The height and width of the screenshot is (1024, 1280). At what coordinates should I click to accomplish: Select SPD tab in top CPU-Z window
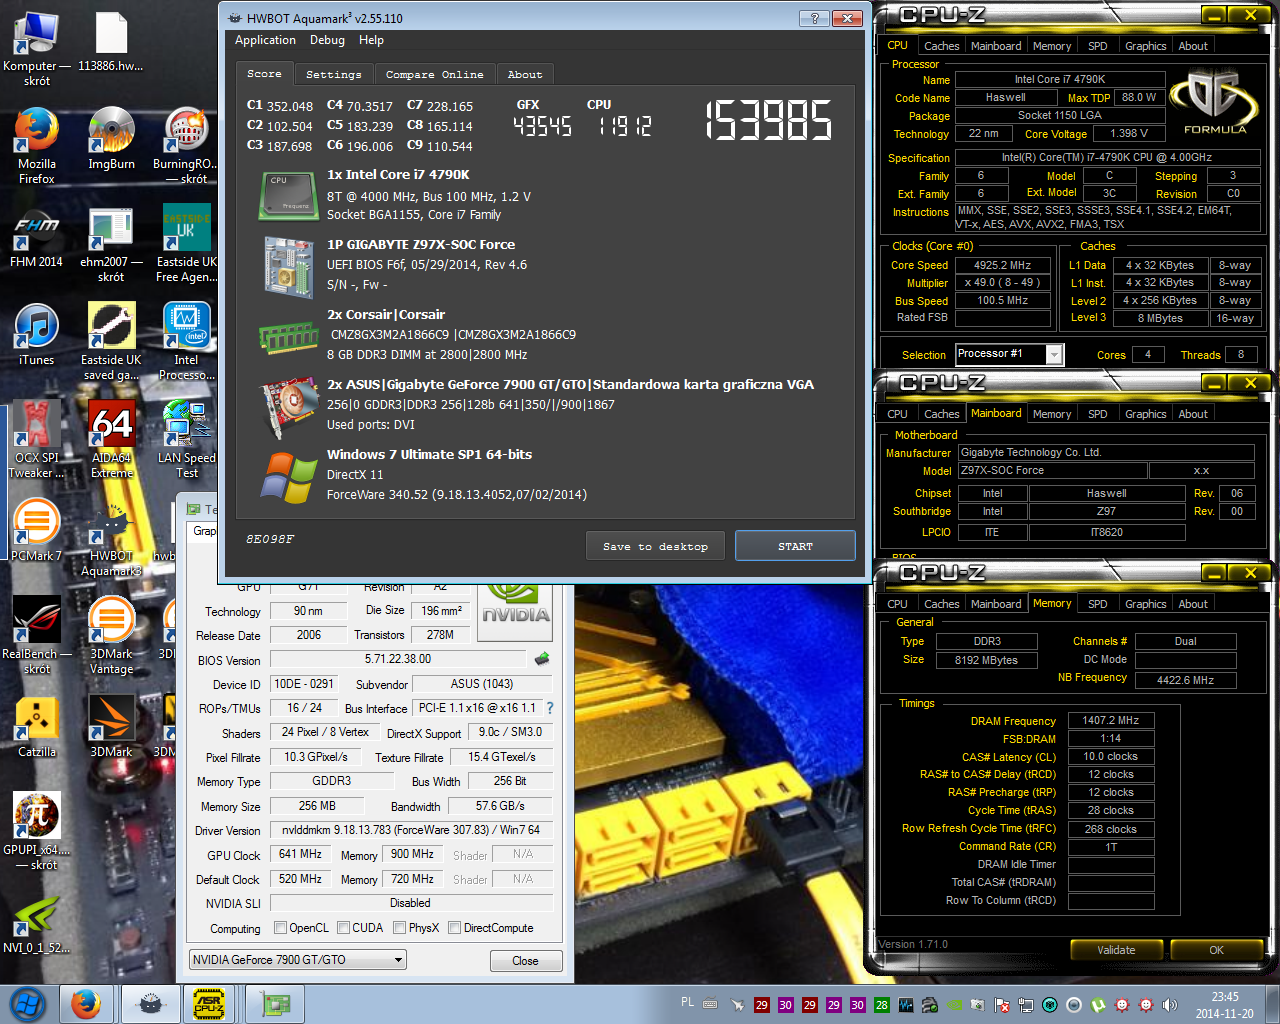1097,46
